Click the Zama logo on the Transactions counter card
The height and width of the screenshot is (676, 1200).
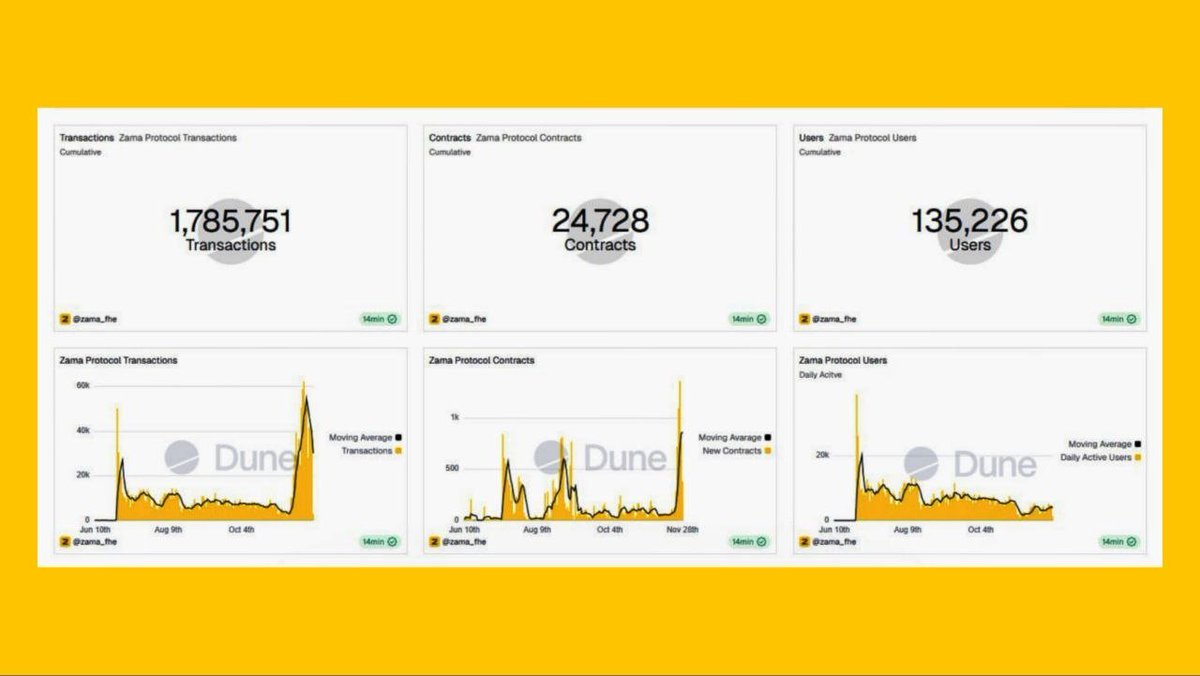64,319
